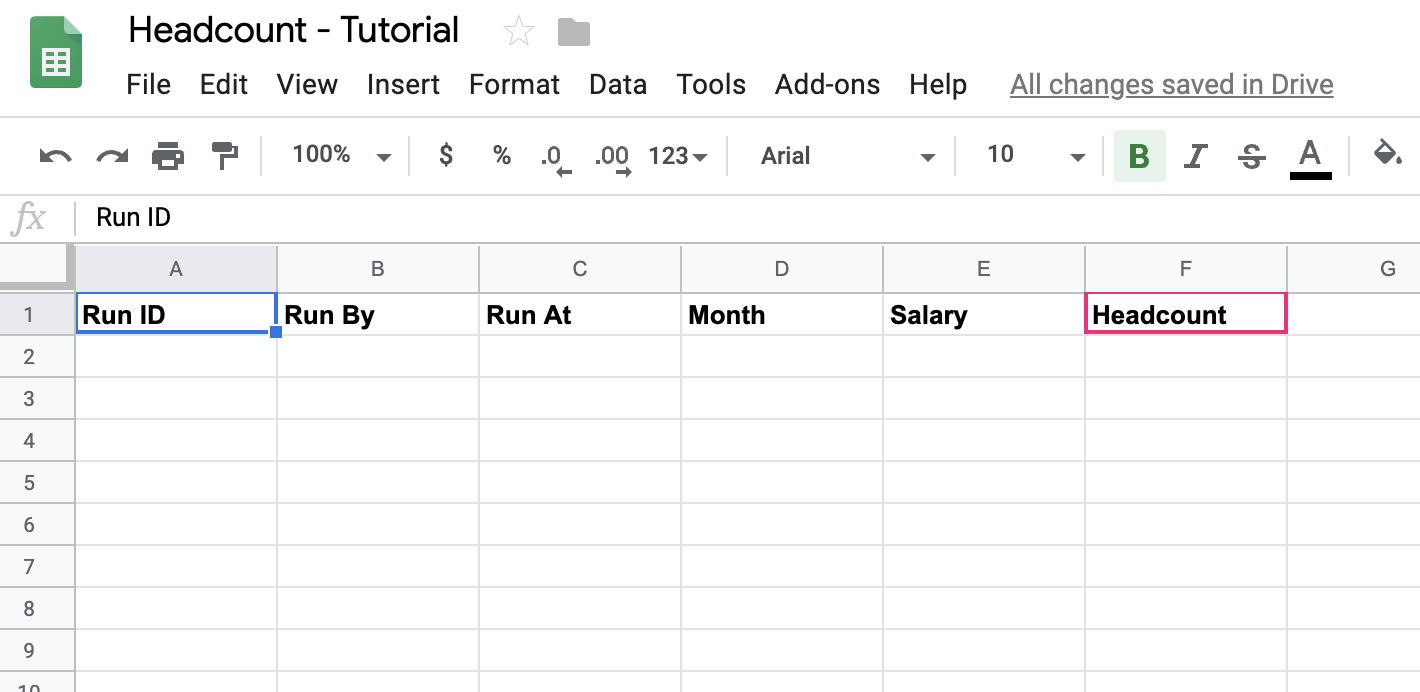Open the 123 more formats dropdown
The width and height of the screenshot is (1420, 692).
coord(678,156)
